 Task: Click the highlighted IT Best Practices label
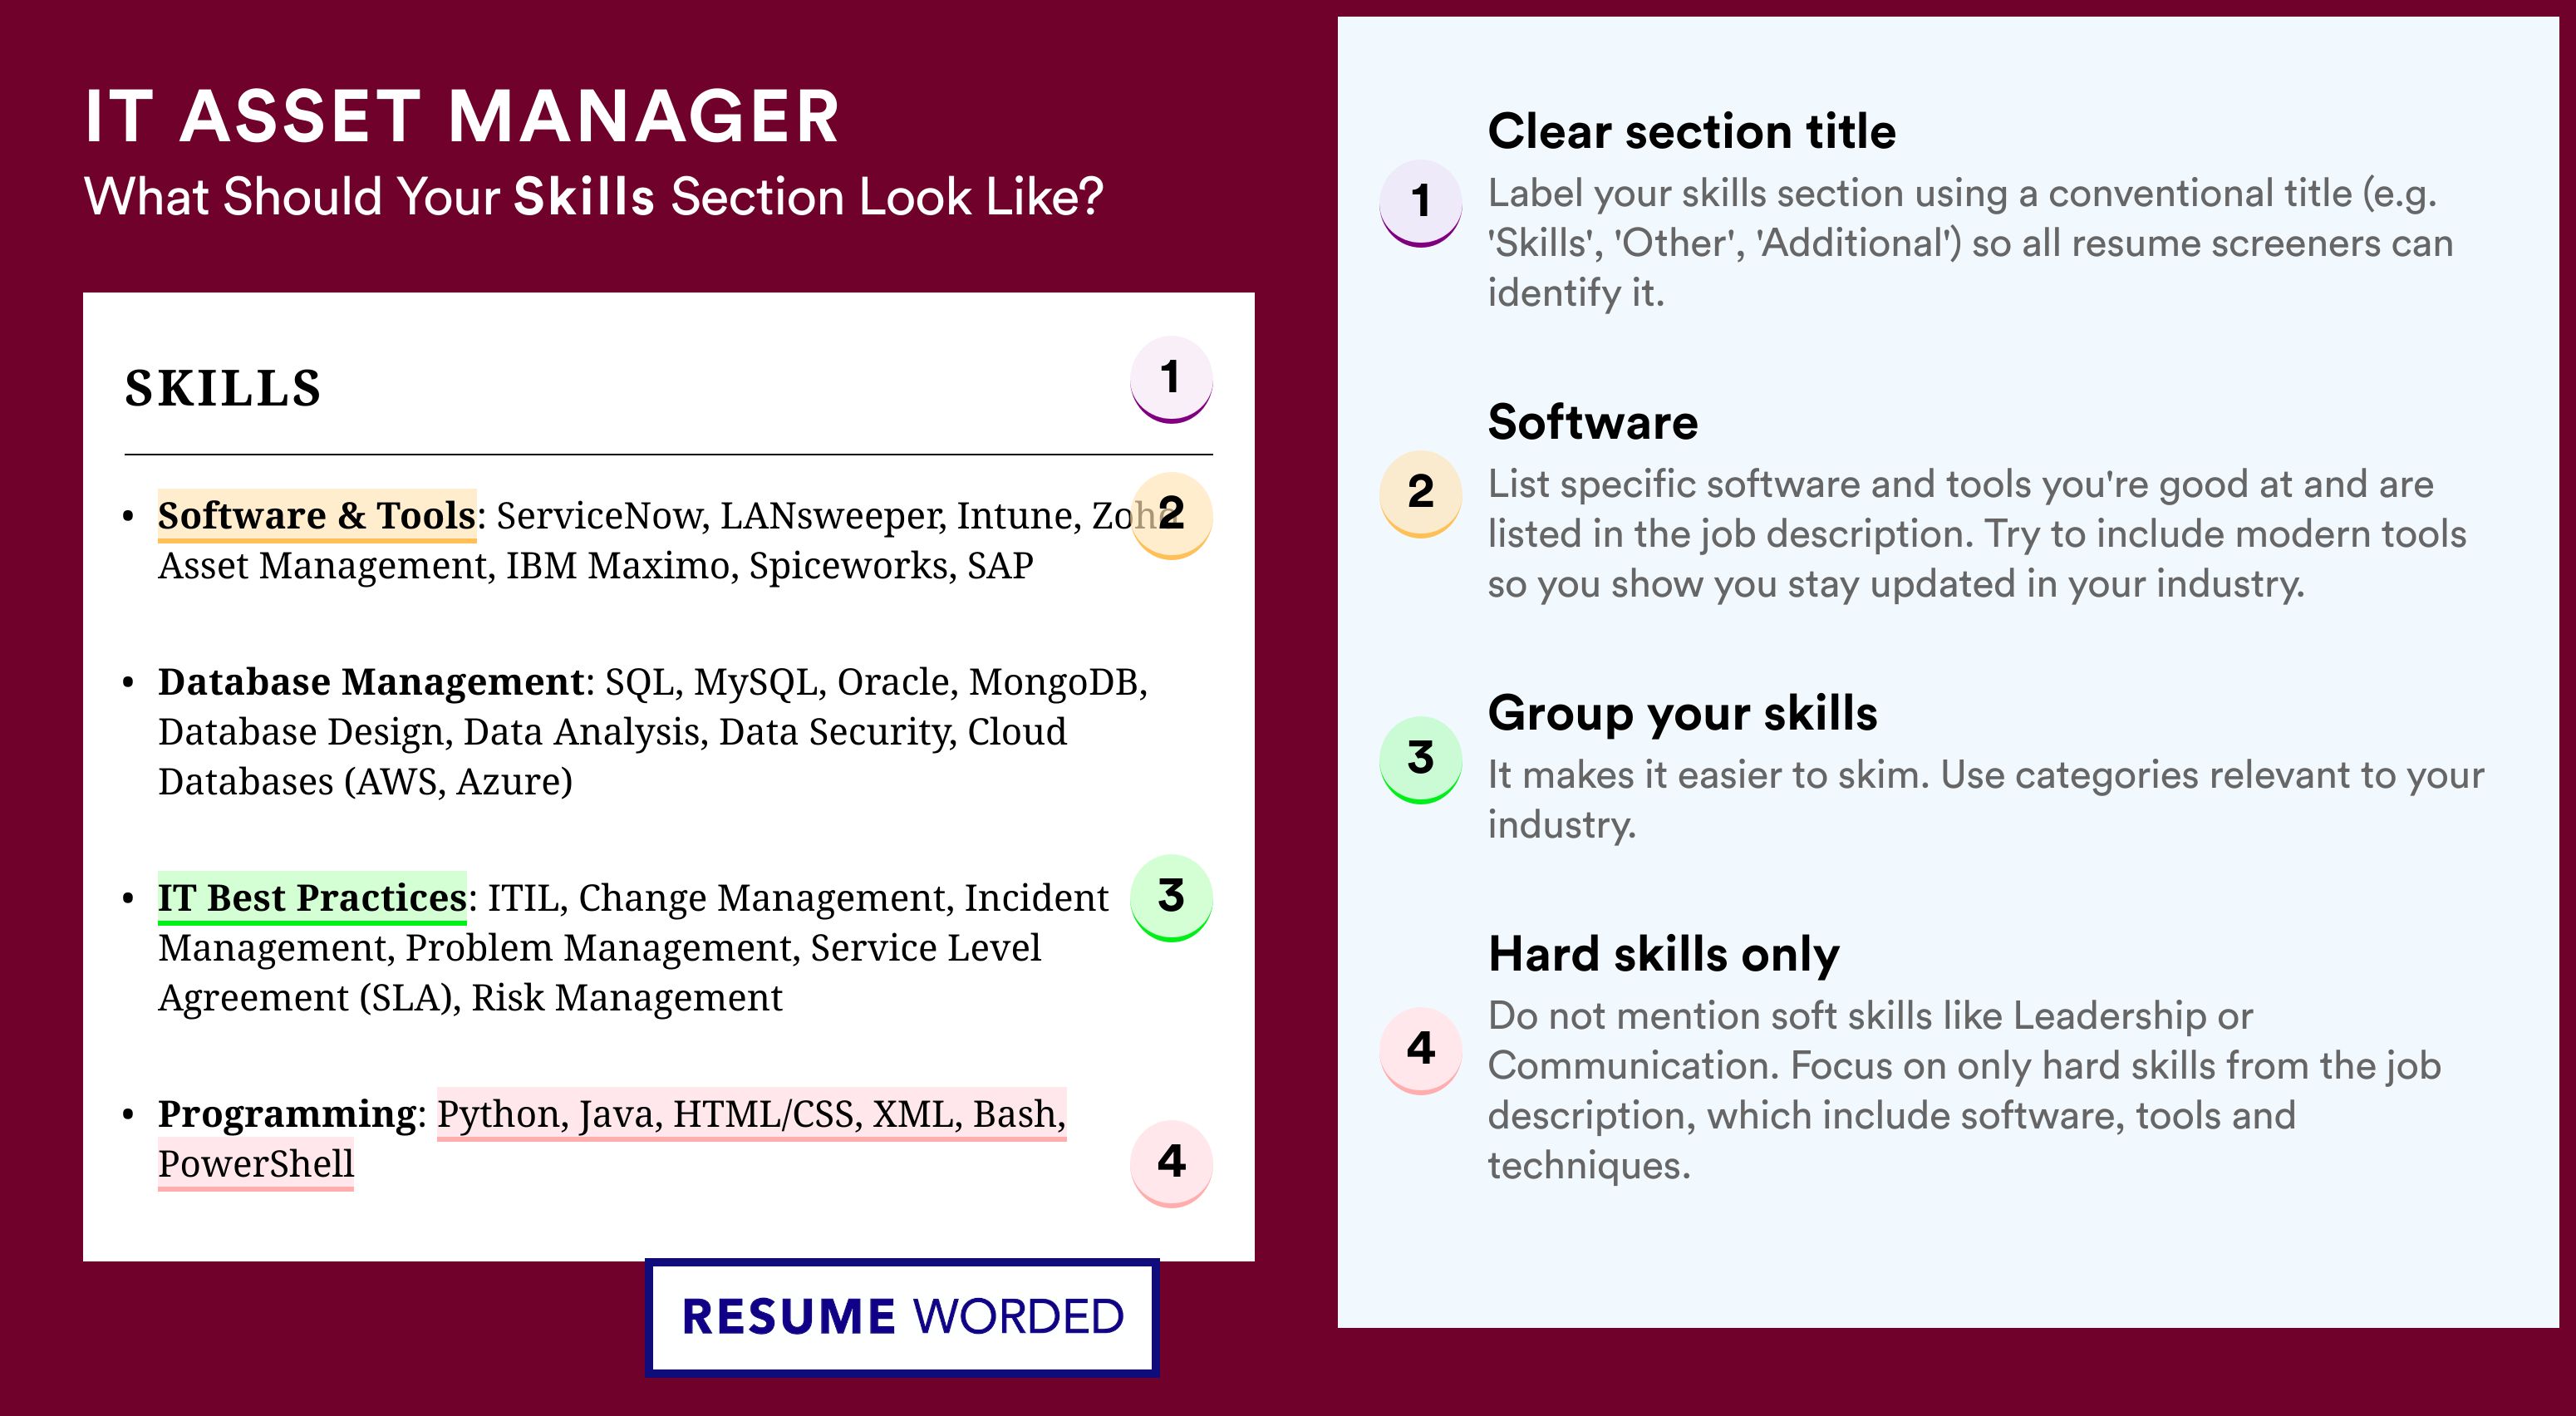point(312,898)
